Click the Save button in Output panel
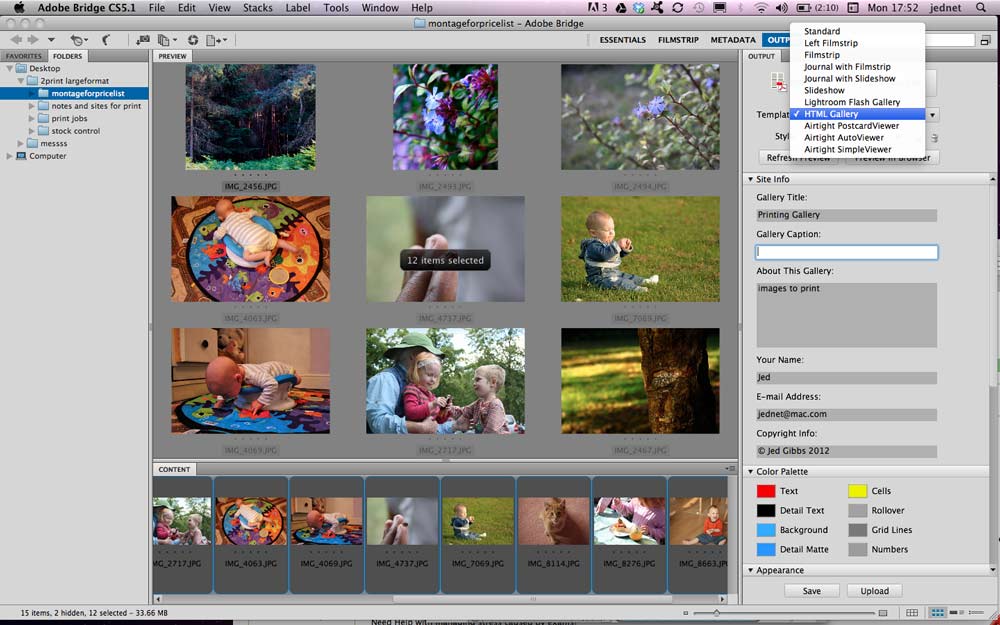Image resolution: width=1000 pixels, height=625 pixels. 811,591
